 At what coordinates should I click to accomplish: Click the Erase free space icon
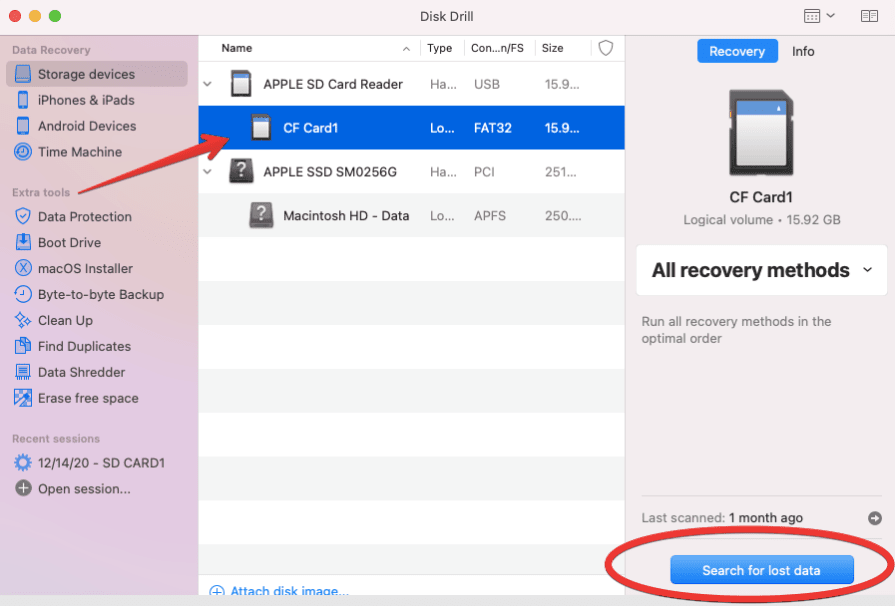pos(22,398)
